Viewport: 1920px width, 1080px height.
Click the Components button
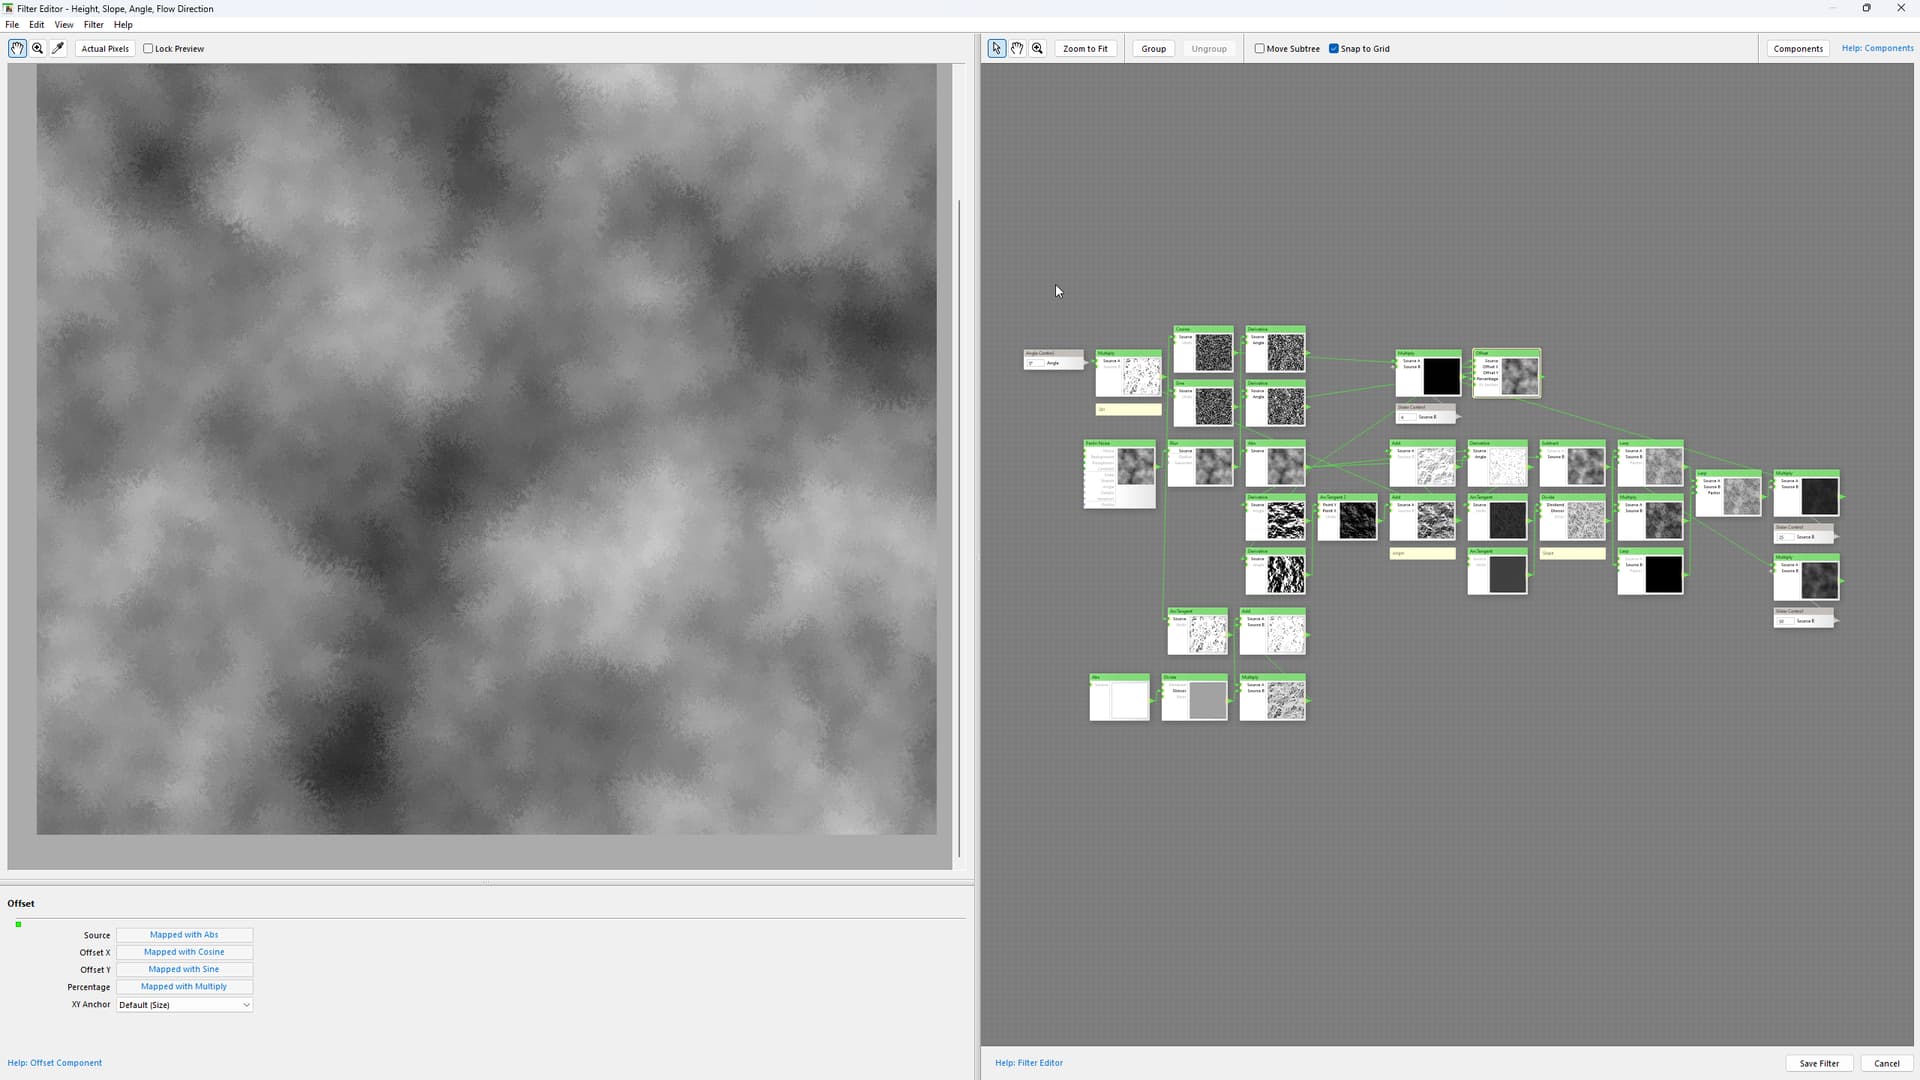point(1798,48)
